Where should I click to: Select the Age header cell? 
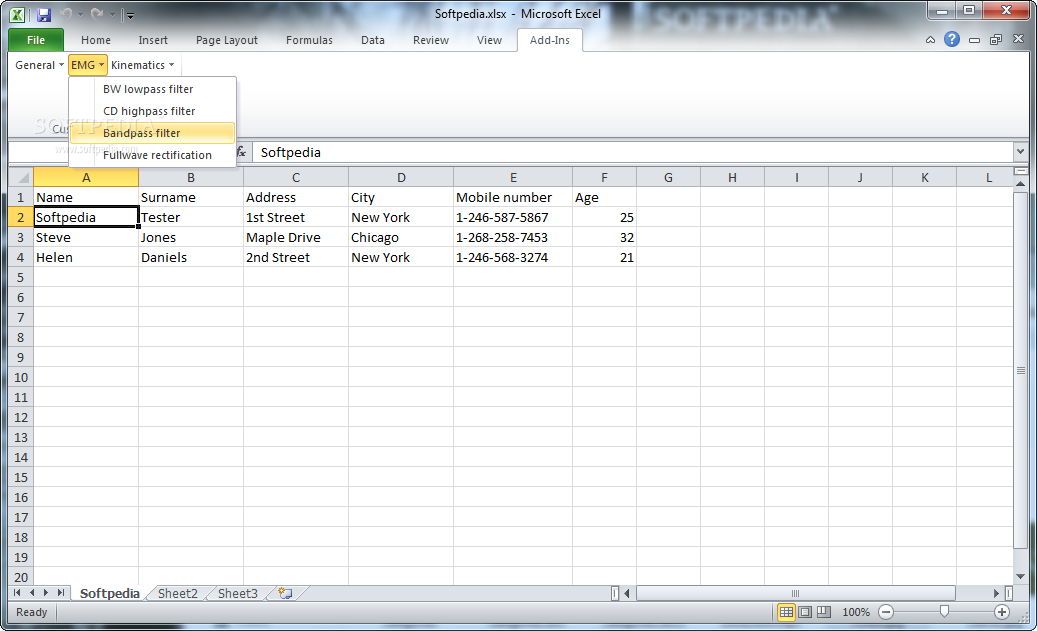604,197
